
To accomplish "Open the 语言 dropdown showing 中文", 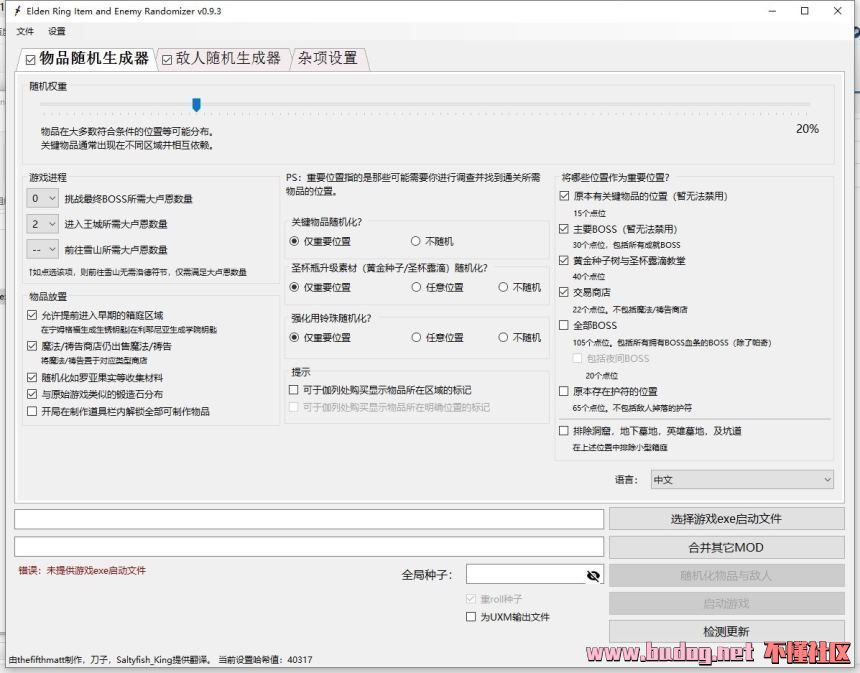I will [x=742, y=480].
